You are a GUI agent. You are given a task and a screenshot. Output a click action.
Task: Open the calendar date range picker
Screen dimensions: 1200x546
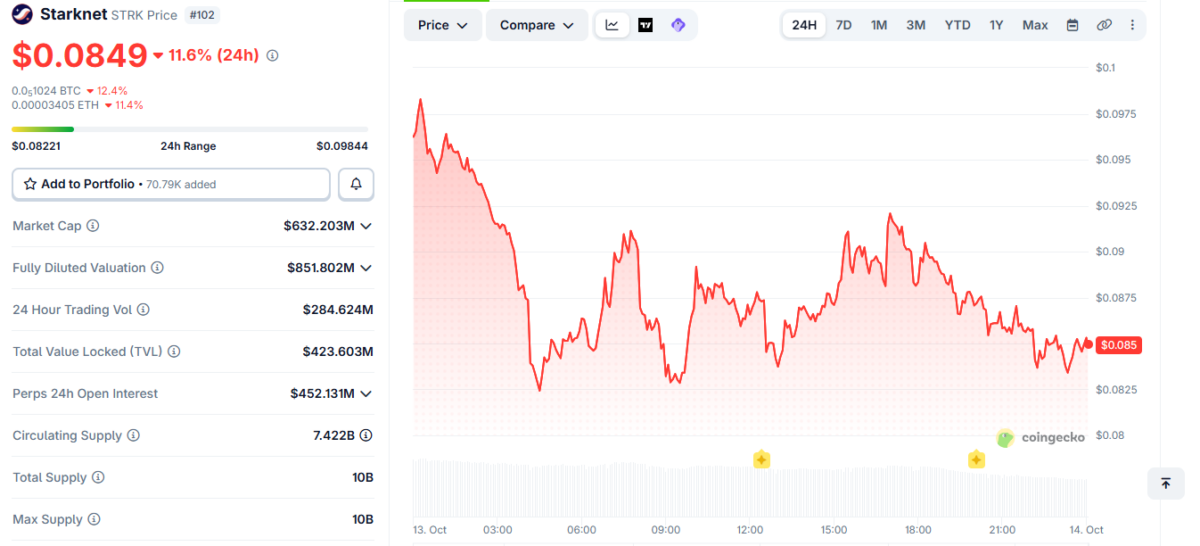[1072, 25]
